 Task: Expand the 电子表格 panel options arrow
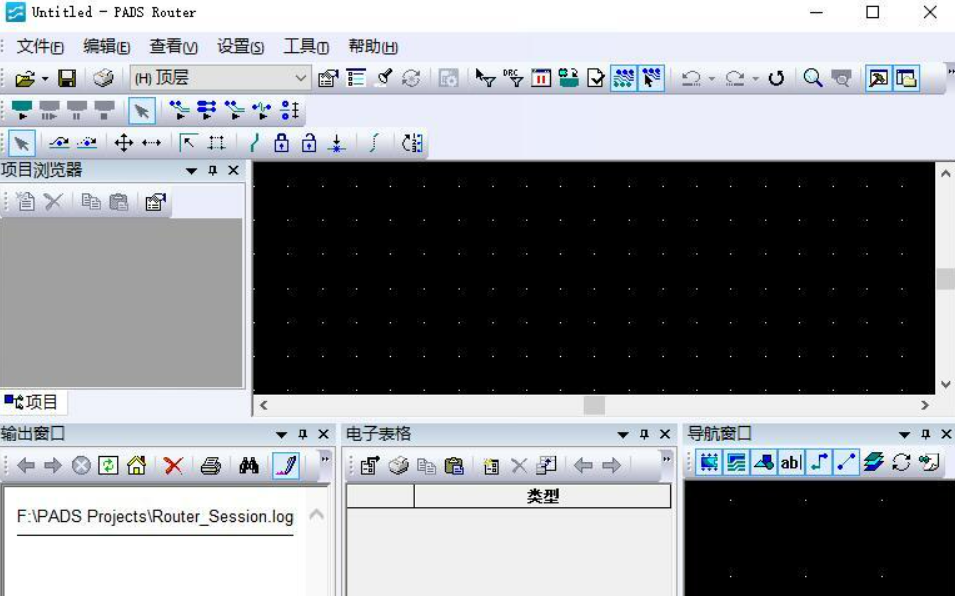(622, 435)
